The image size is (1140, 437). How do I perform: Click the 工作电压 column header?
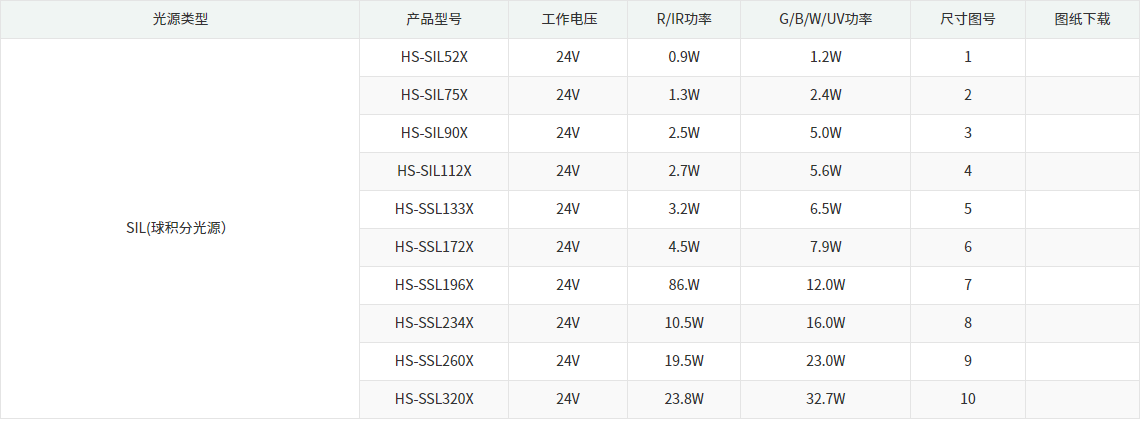pyautogui.click(x=568, y=19)
